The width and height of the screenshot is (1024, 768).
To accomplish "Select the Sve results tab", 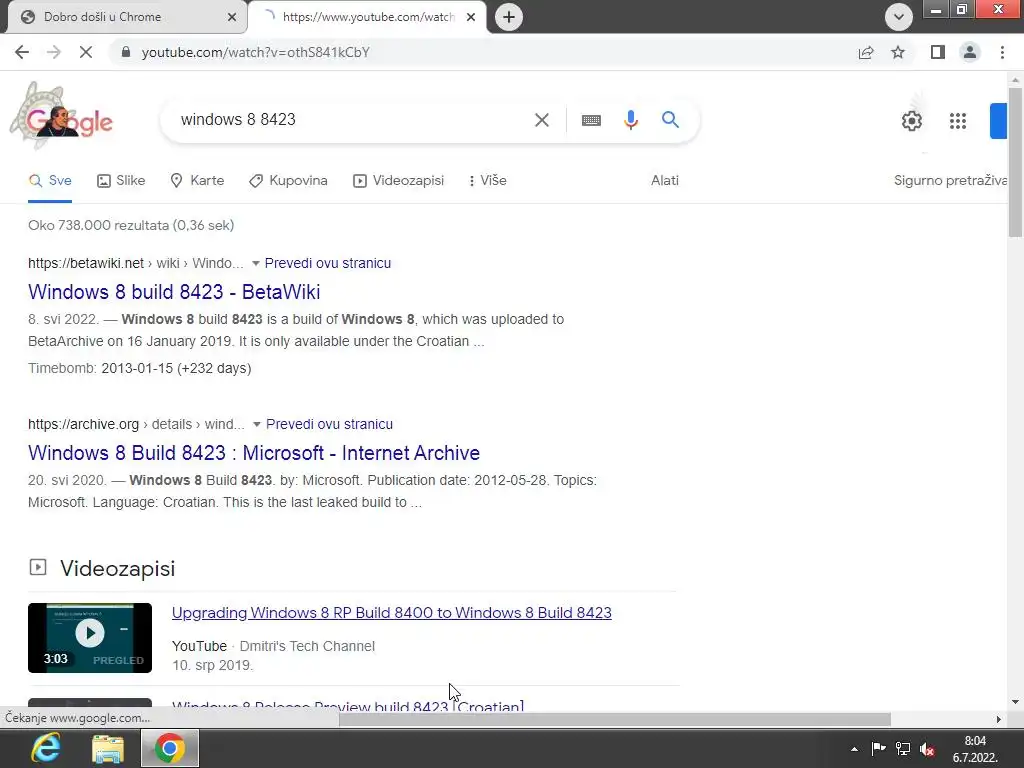I will [x=50, y=181].
